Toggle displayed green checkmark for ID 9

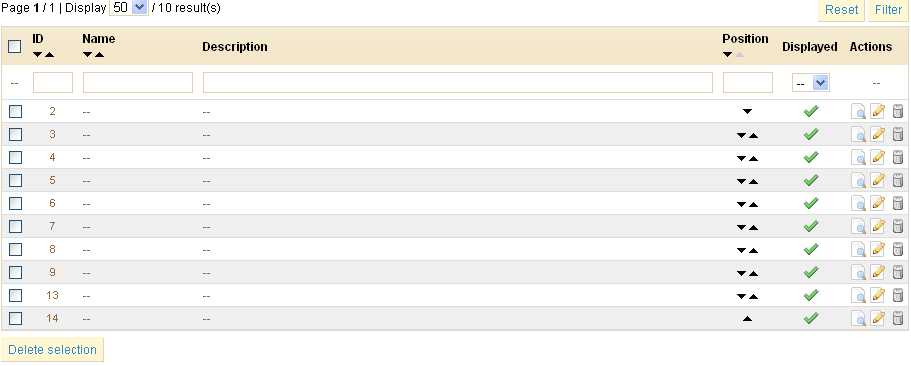click(810, 272)
